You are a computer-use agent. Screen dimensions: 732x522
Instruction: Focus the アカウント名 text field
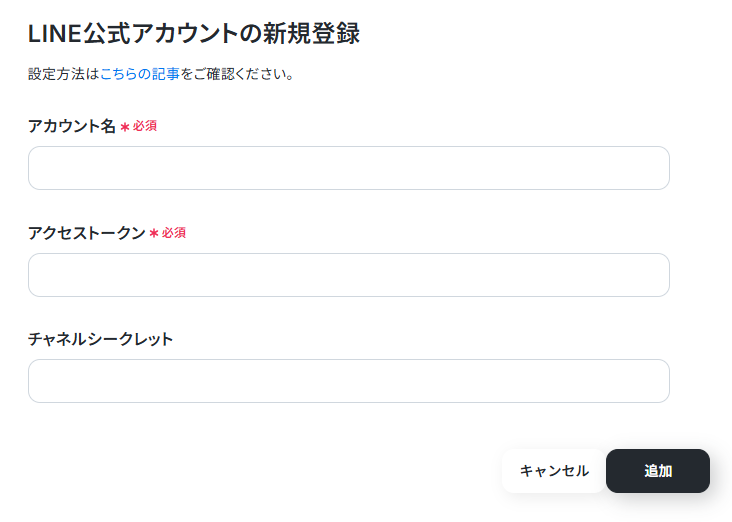(x=349, y=168)
